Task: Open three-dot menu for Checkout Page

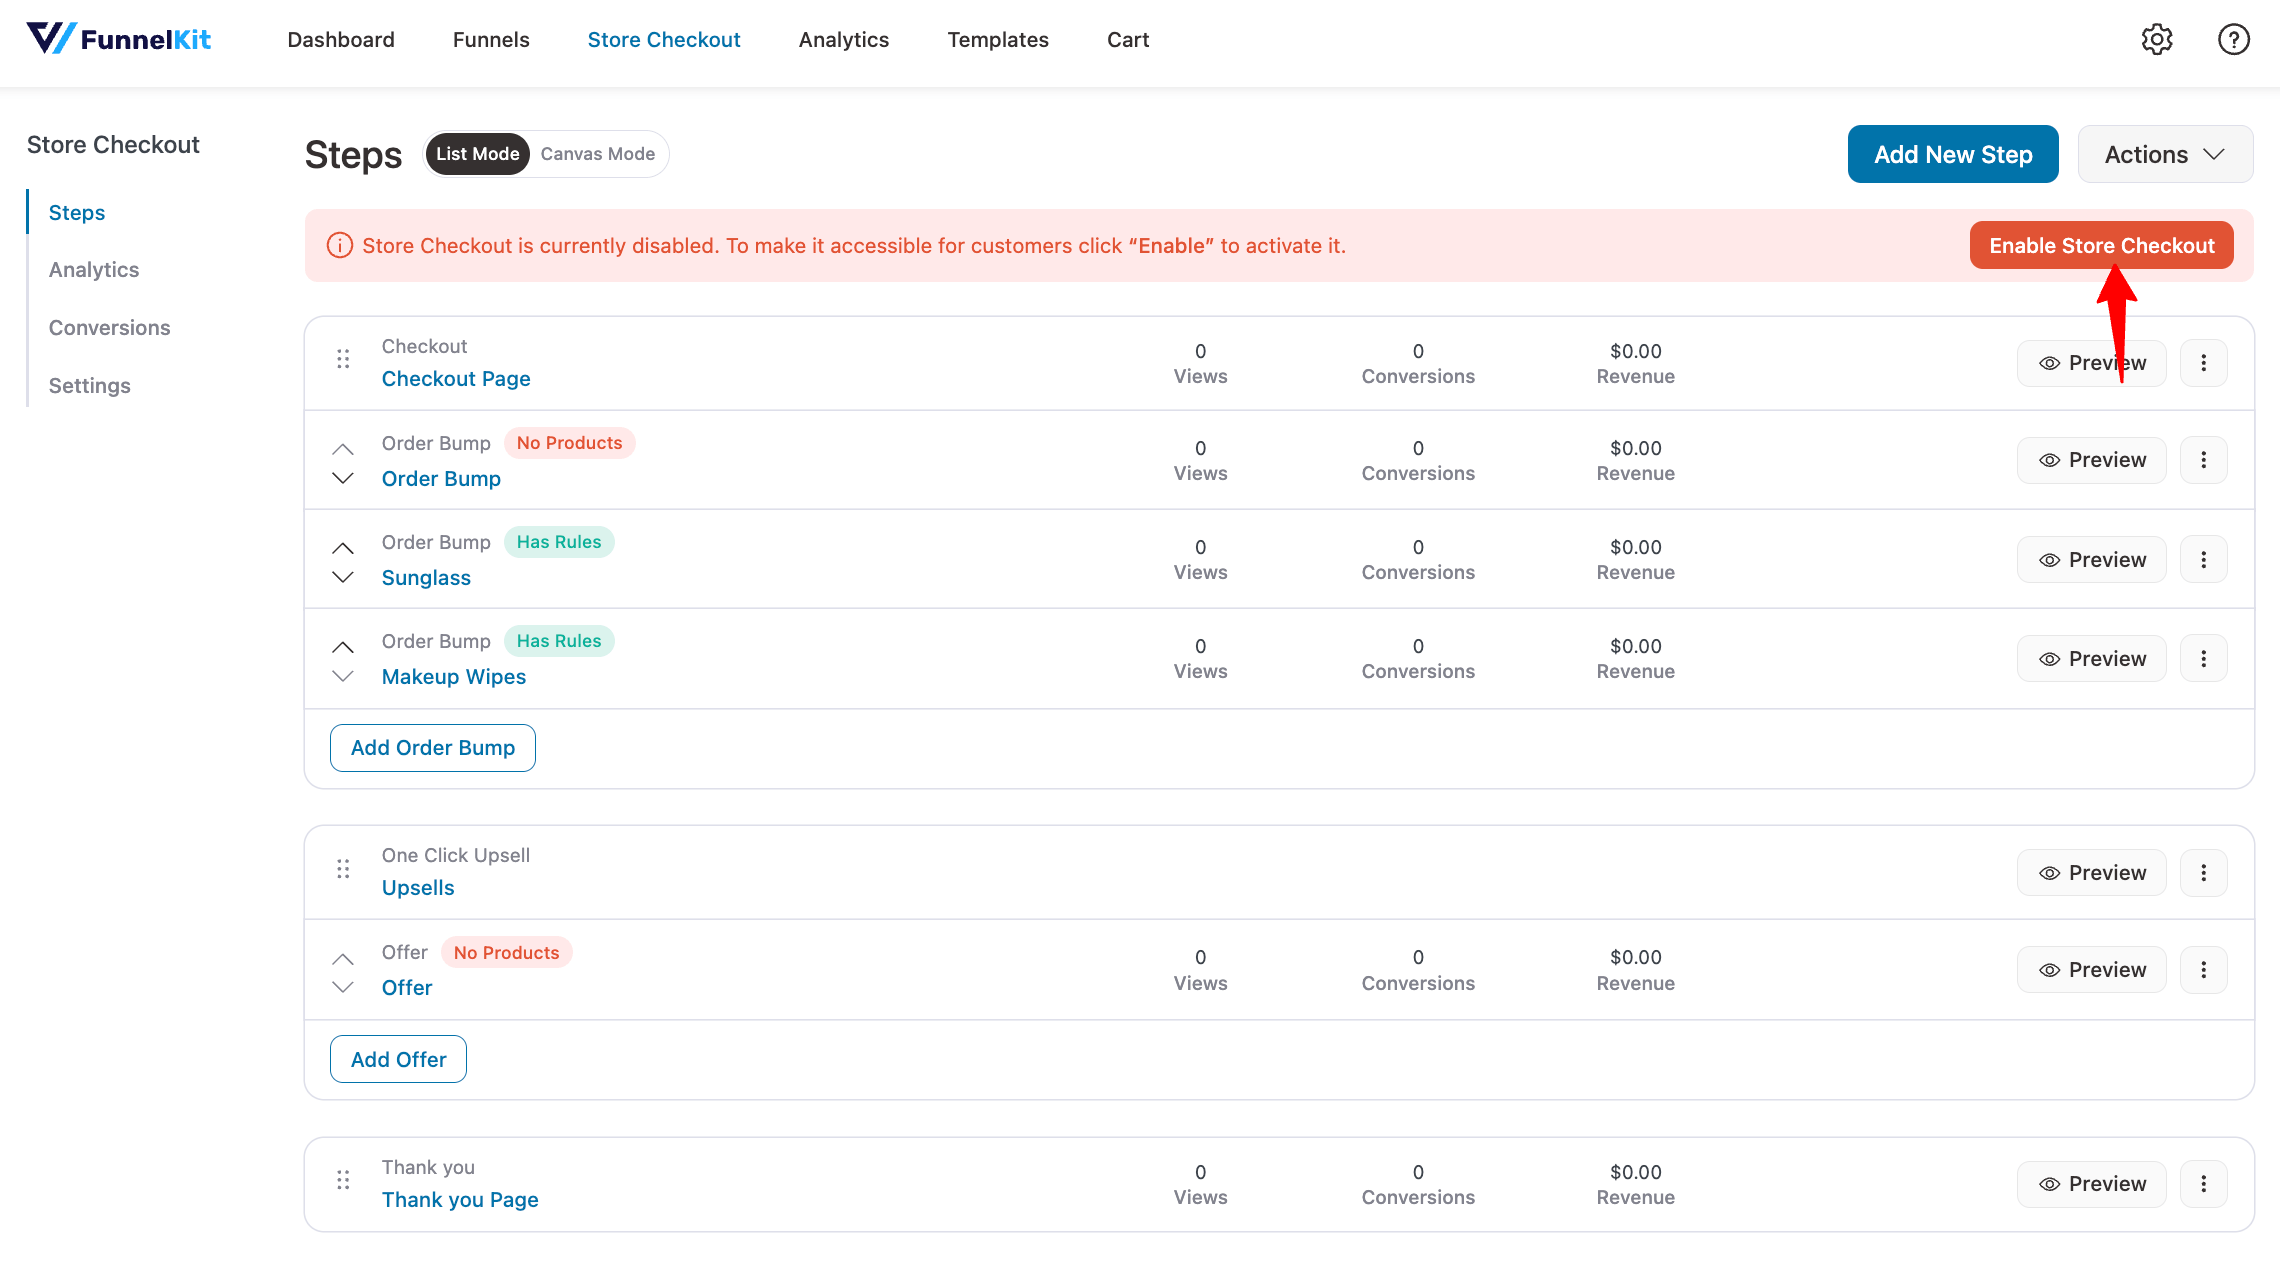Action: click(x=2203, y=363)
